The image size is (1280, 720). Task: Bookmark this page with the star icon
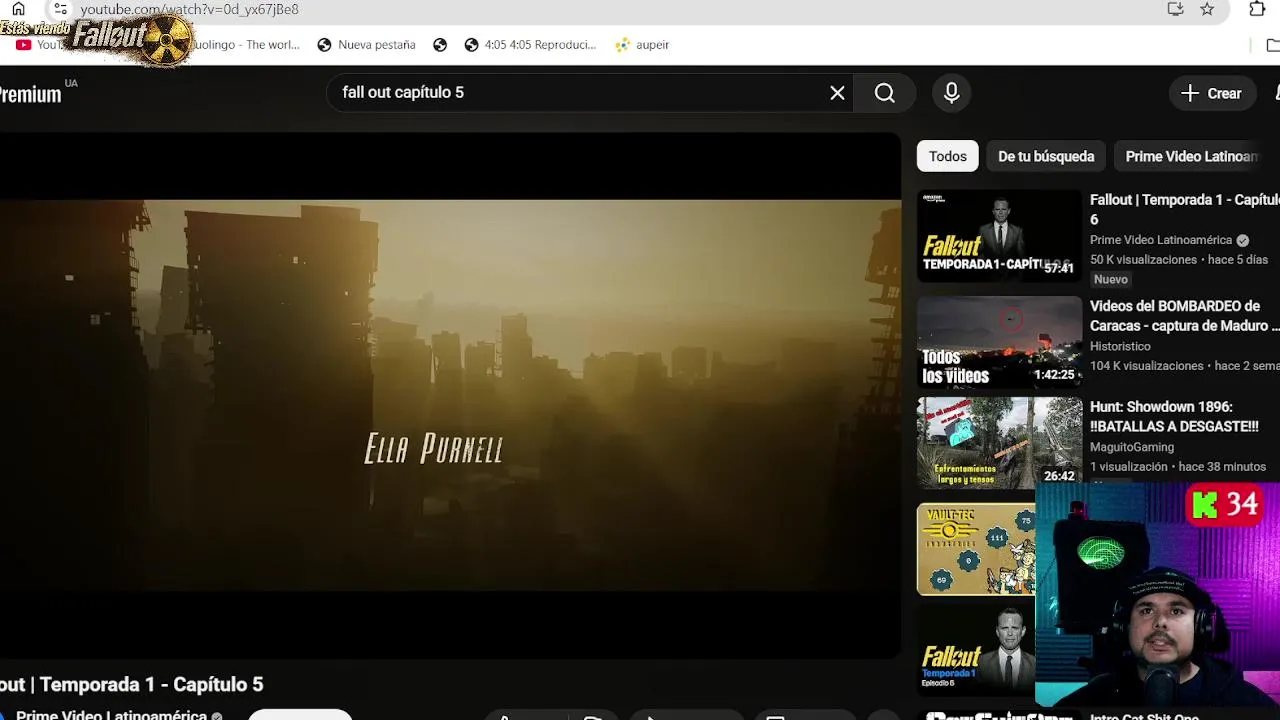point(1207,9)
